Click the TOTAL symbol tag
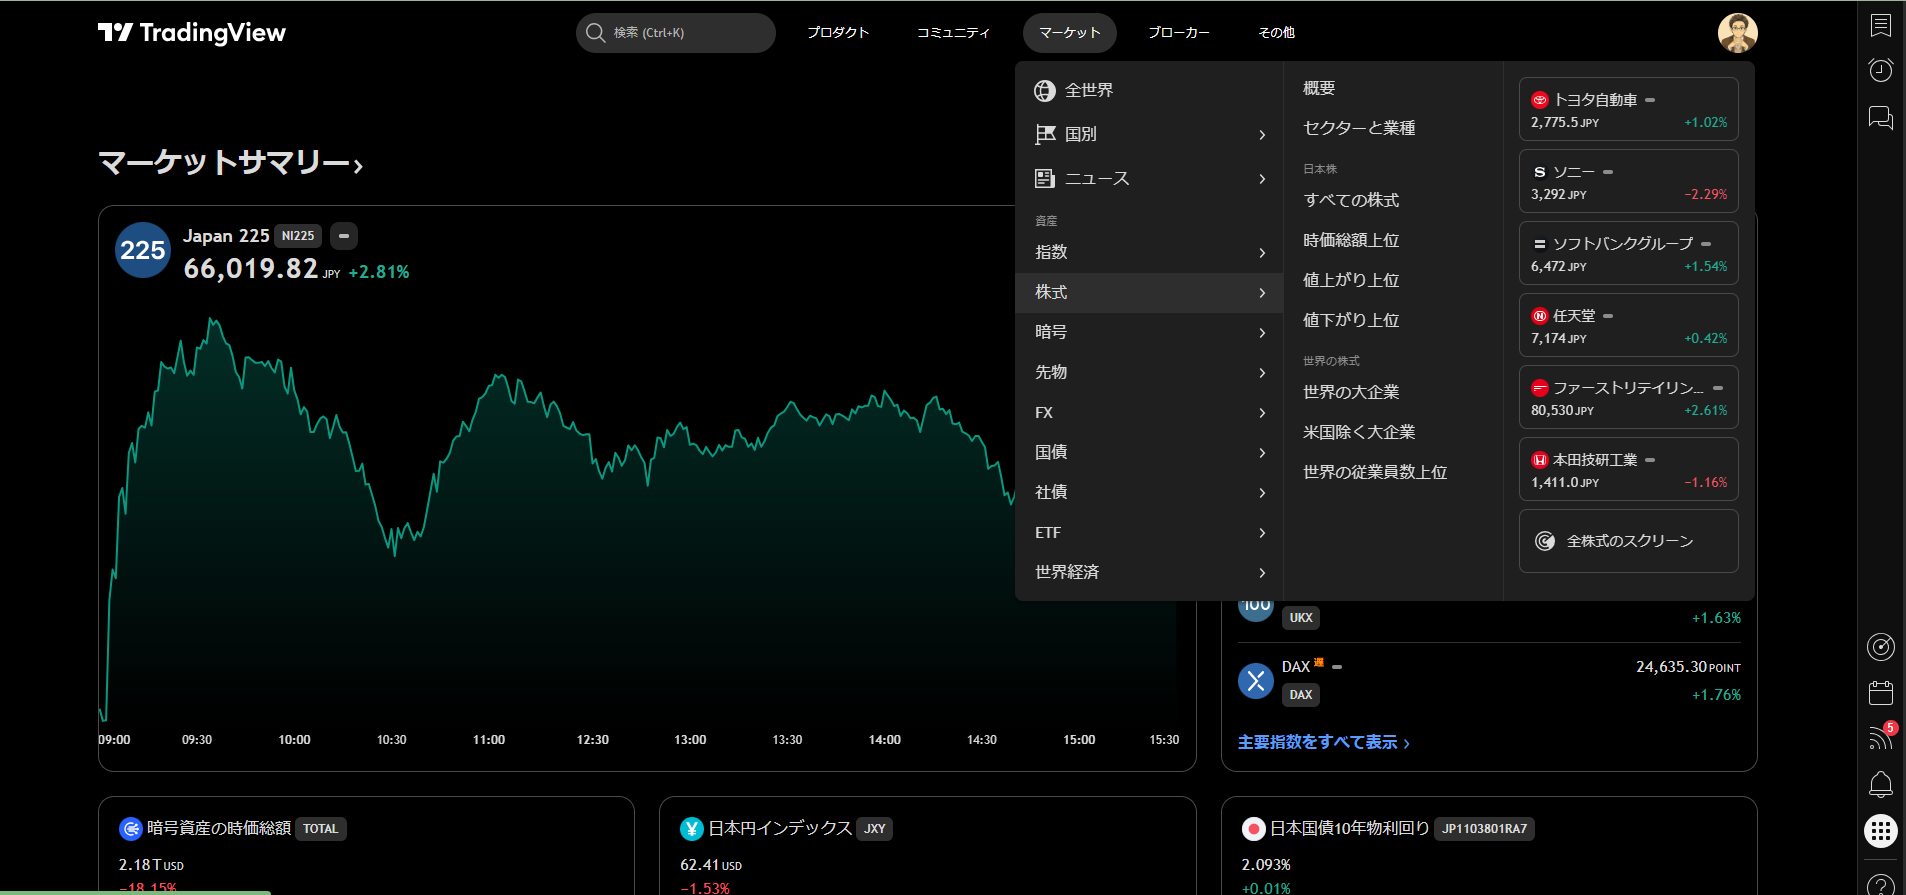The image size is (1906, 895). pyautogui.click(x=321, y=829)
